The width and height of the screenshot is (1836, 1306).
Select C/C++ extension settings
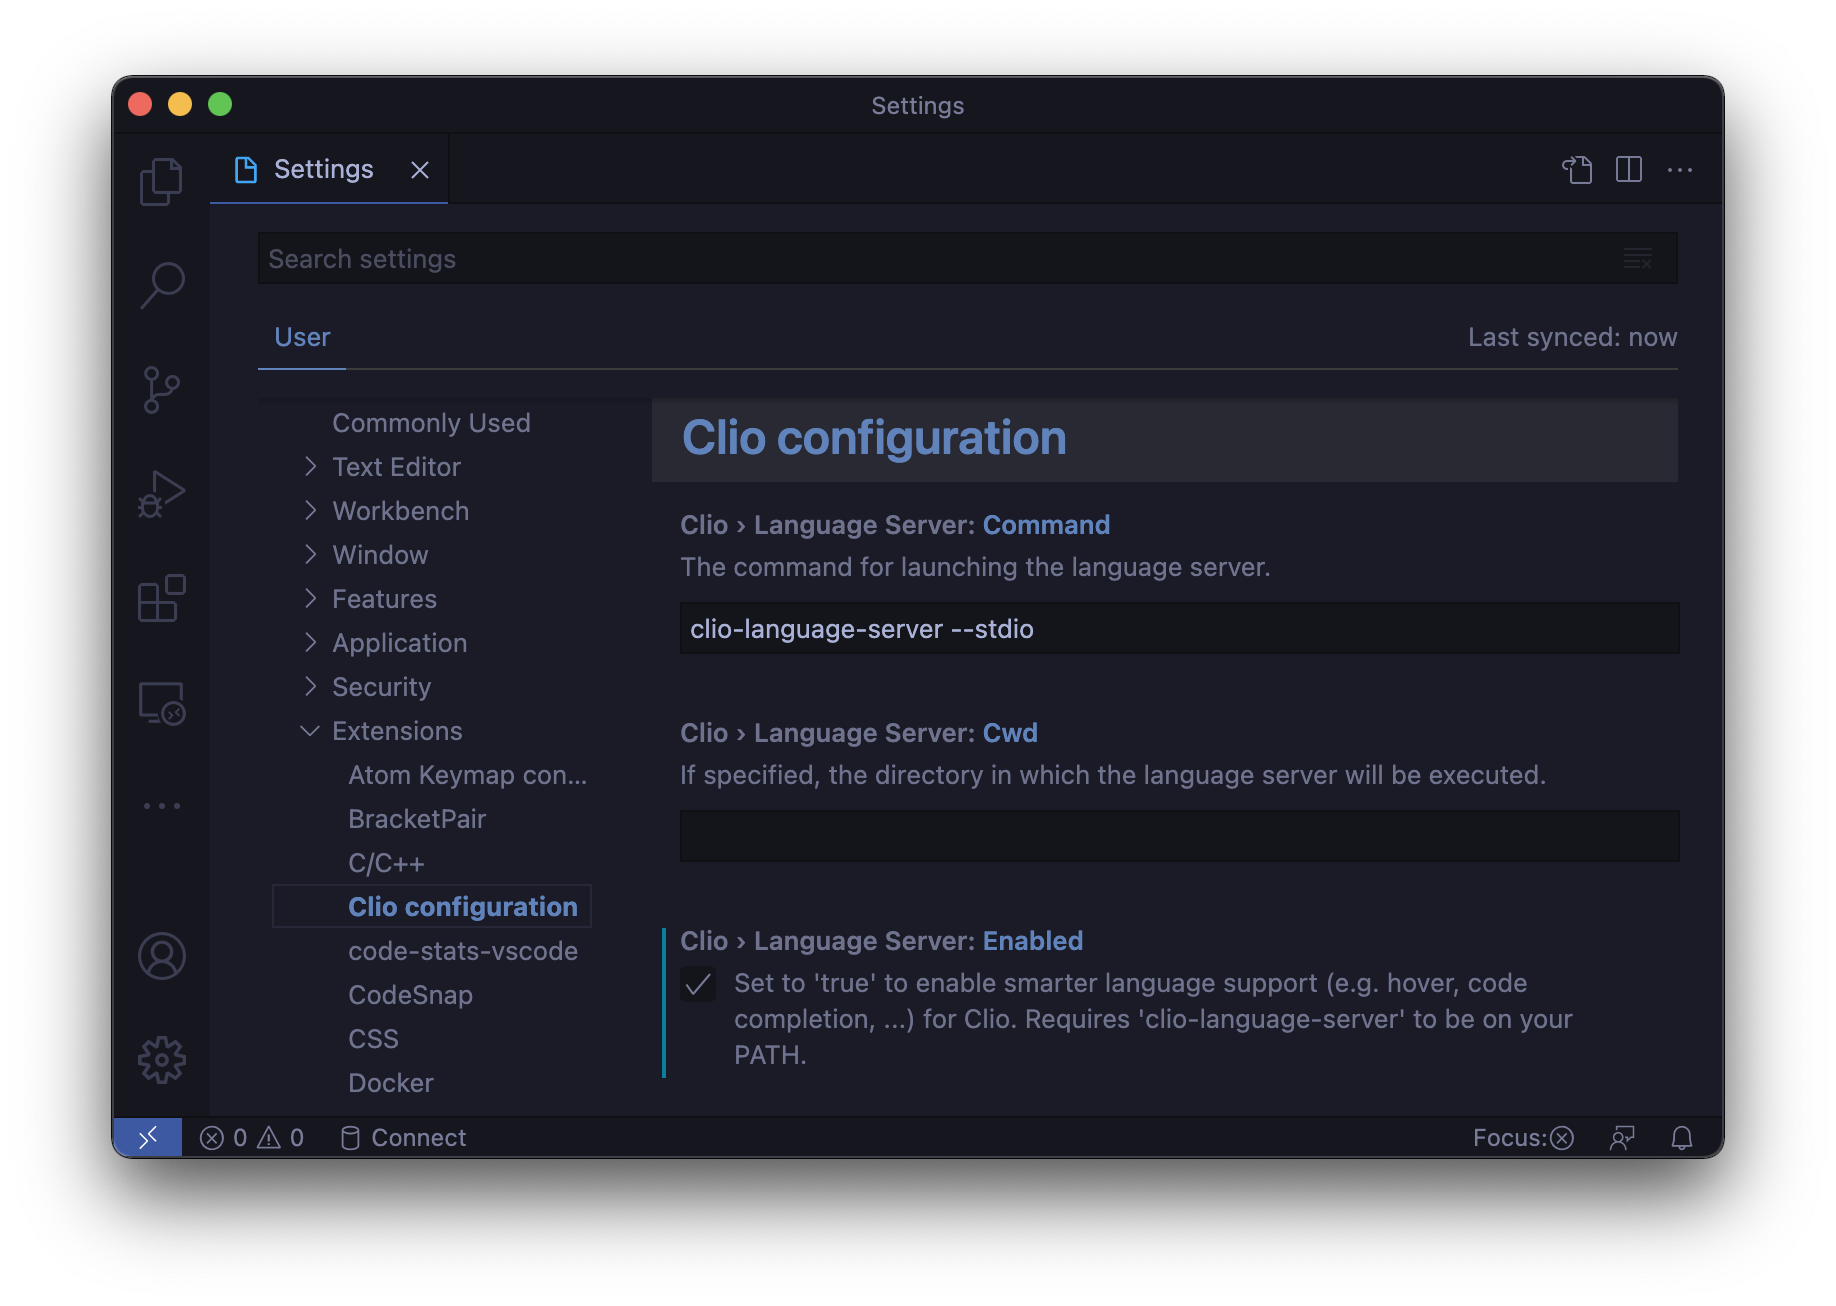coord(386,863)
